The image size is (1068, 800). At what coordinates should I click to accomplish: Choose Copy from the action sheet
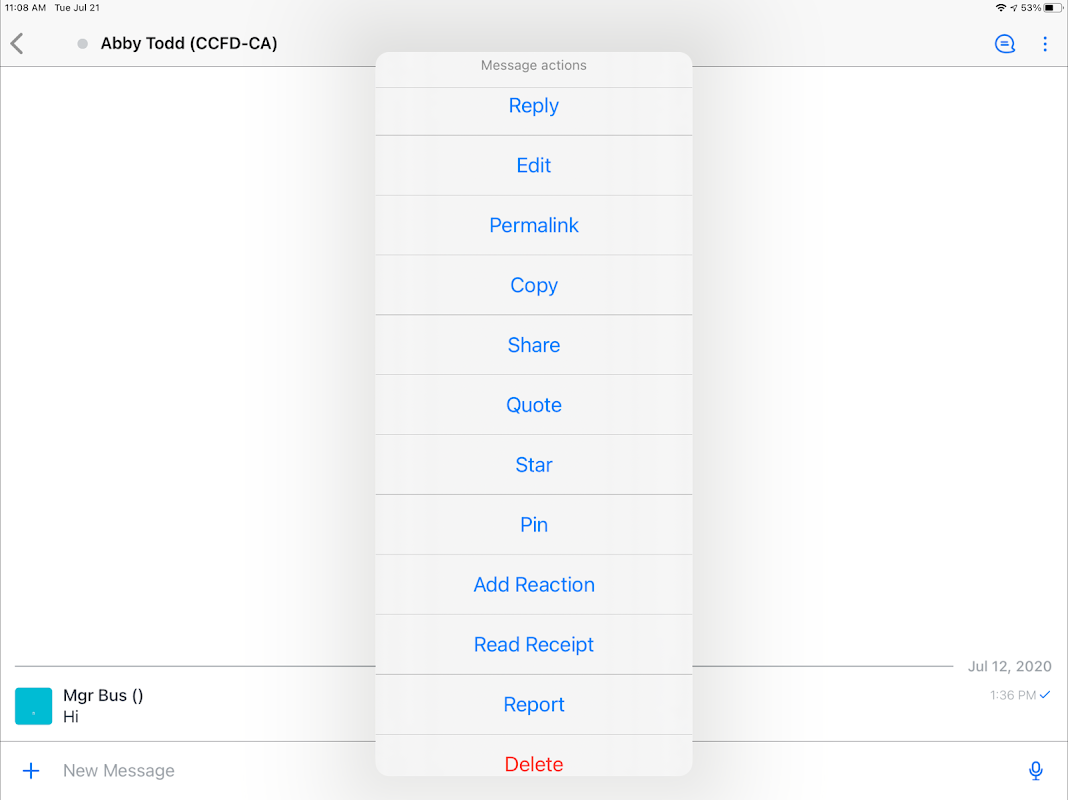tap(534, 286)
